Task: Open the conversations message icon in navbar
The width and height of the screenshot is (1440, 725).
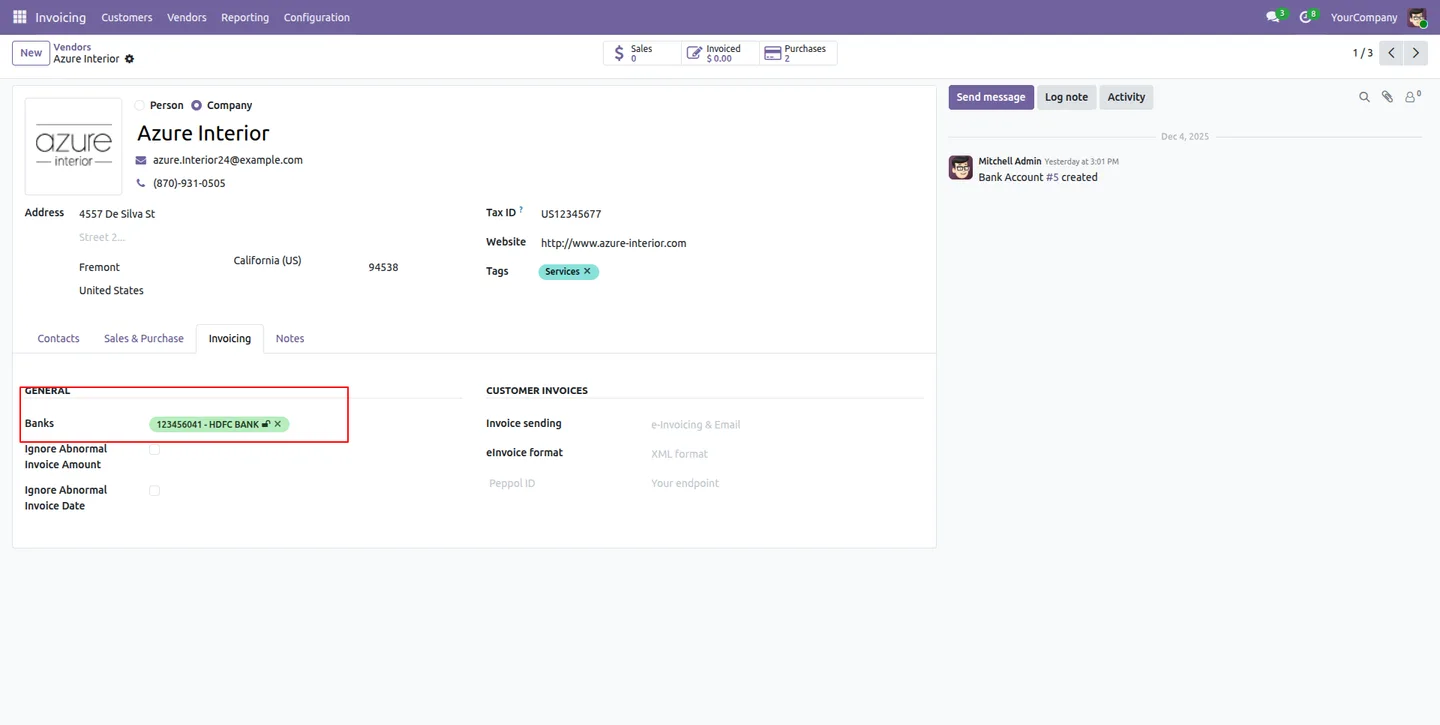Action: pyautogui.click(x=1275, y=17)
